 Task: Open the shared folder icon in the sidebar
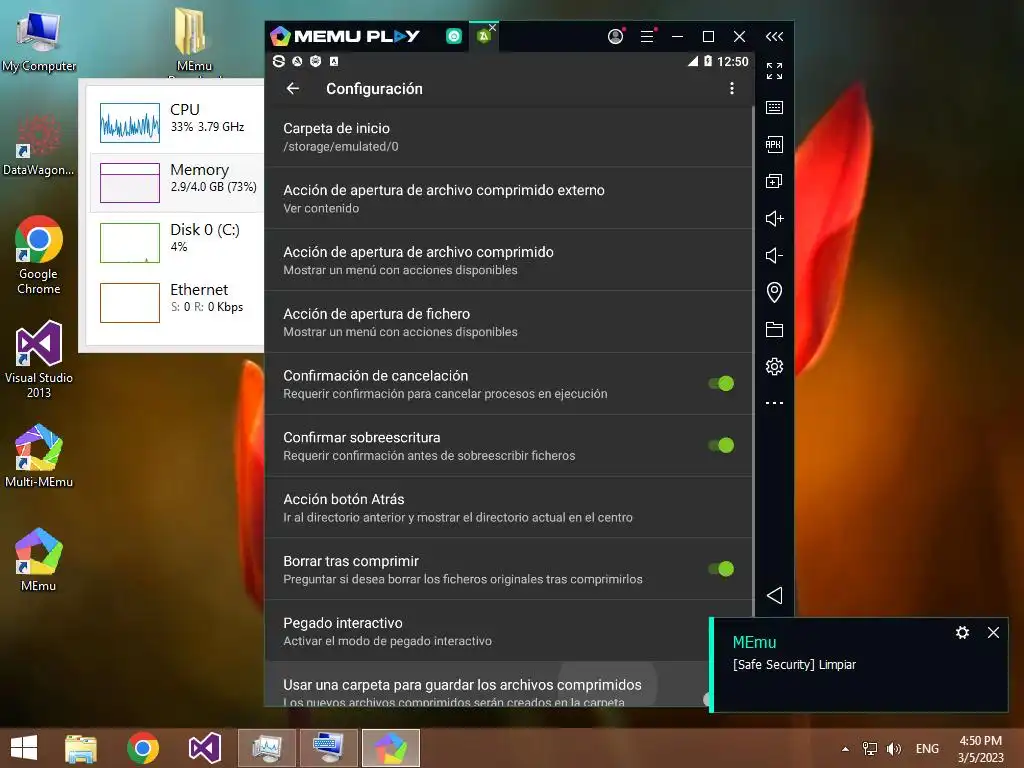click(774, 329)
